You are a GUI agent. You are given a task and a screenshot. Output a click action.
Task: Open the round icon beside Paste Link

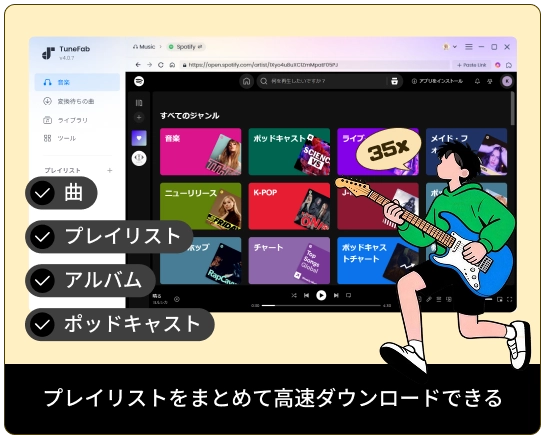point(498,65)
